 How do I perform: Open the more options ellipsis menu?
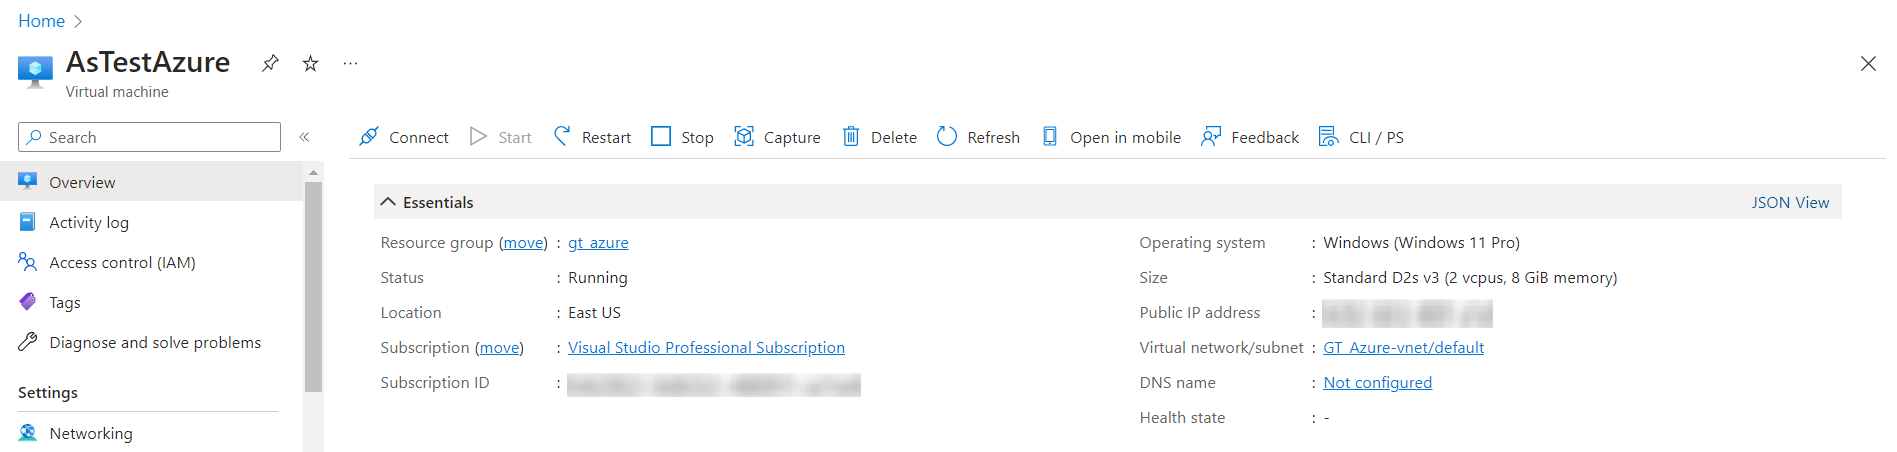pos(350,64)
